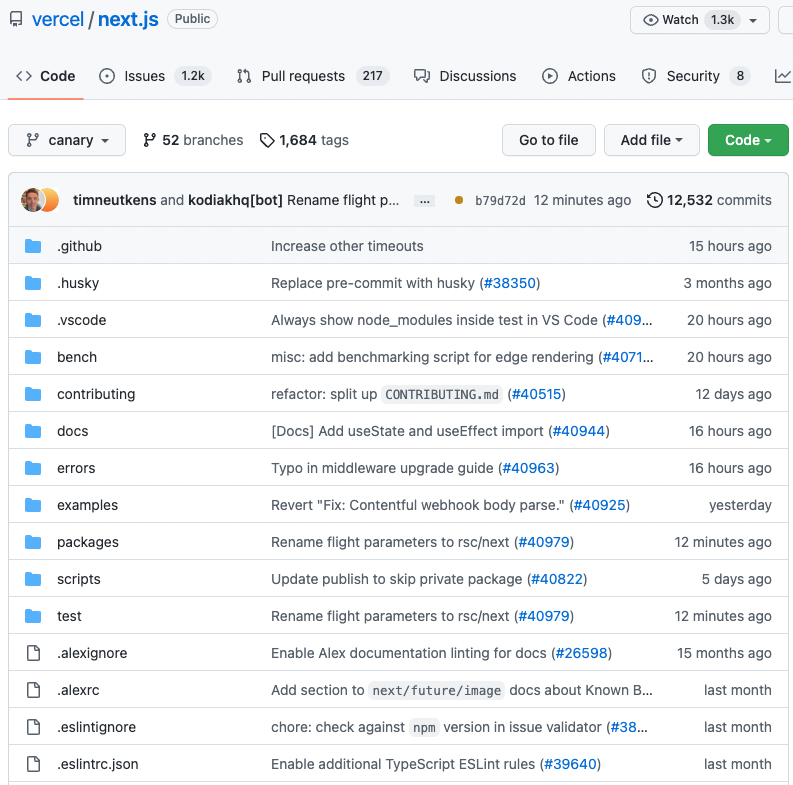The image size is (793, 785).
Task: Click the orange pending status dot
Action: [x=459, y=200]
